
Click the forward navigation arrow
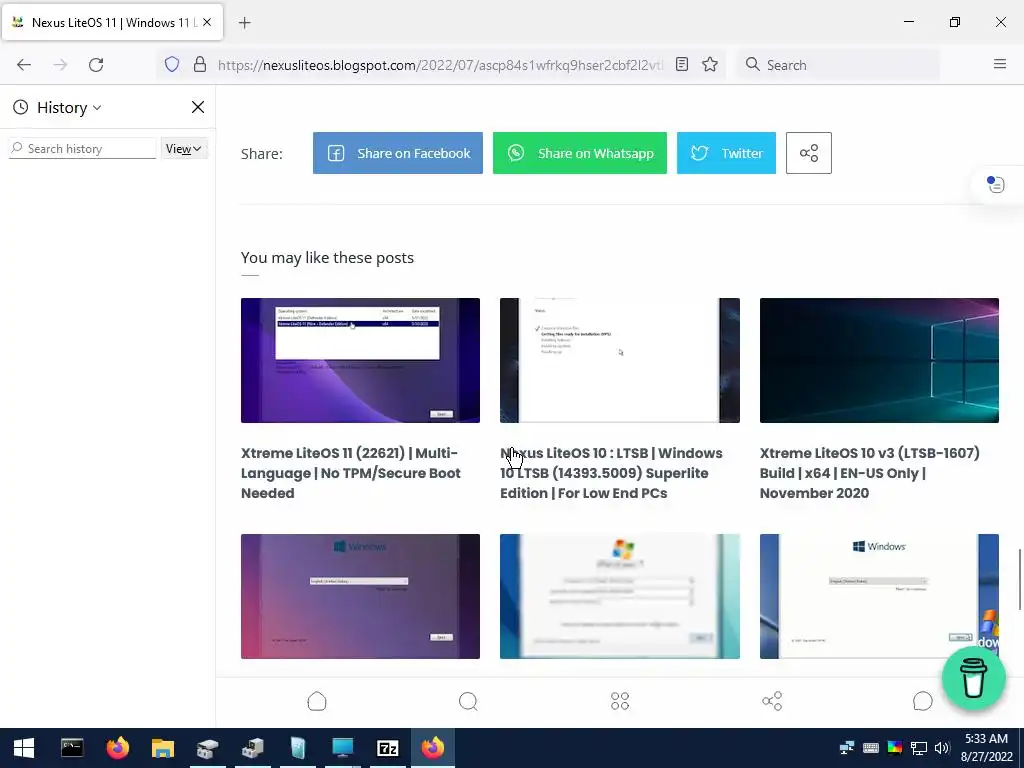pyautogui.click(x=60, y=65)
